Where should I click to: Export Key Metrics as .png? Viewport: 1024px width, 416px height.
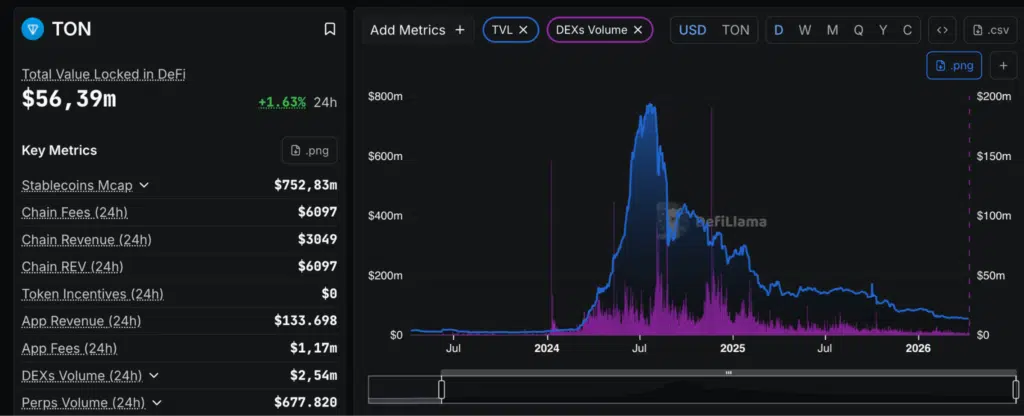[309, 151]
